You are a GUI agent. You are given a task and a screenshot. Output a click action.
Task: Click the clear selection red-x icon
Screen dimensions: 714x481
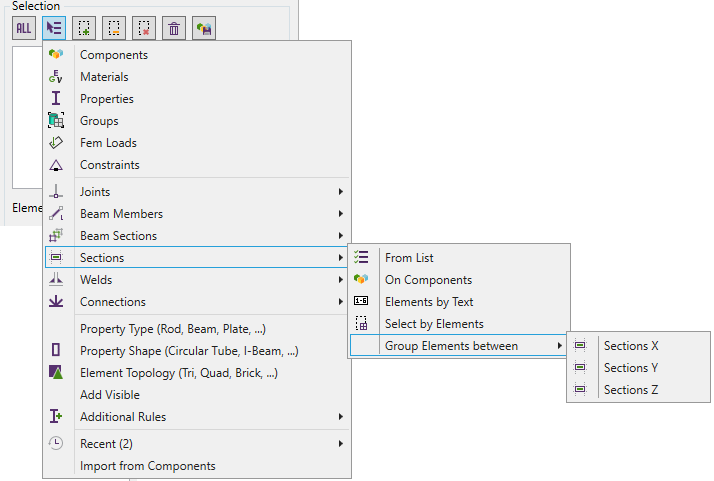144,29
